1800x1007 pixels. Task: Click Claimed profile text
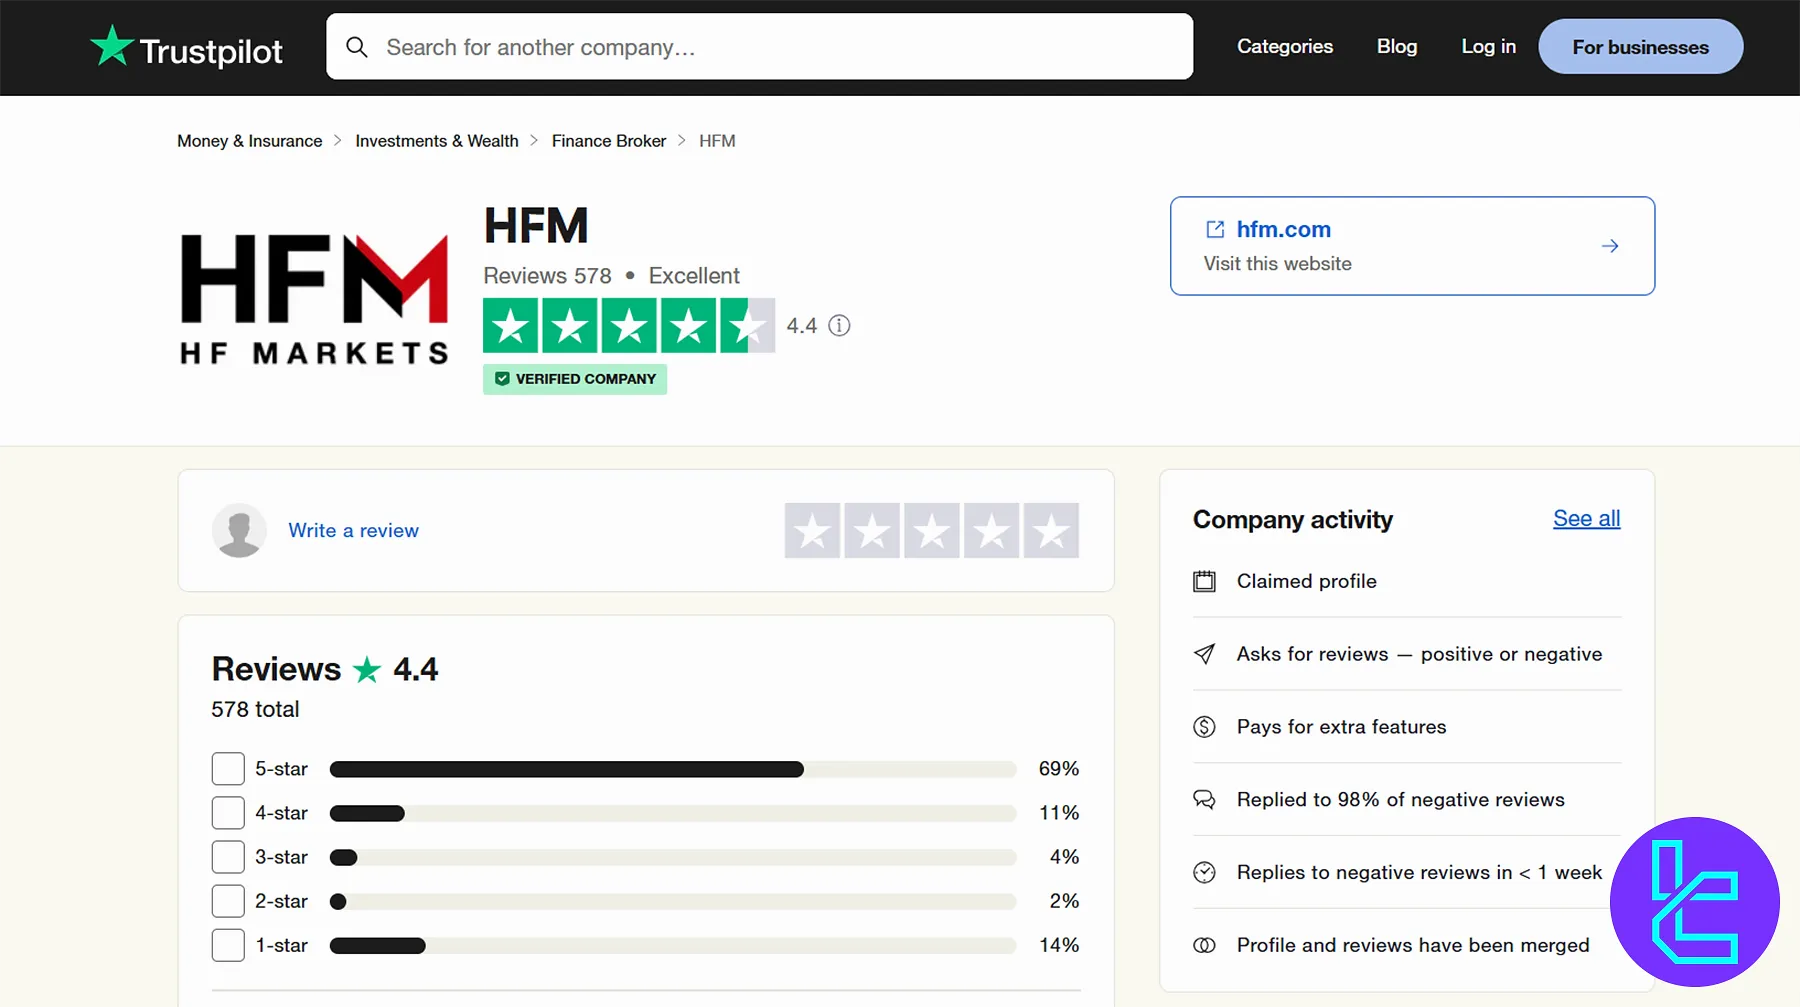tap(1307, 582)
